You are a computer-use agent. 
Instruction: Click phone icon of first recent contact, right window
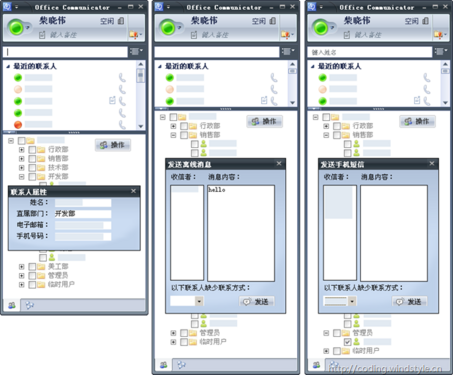click(427, 78)
